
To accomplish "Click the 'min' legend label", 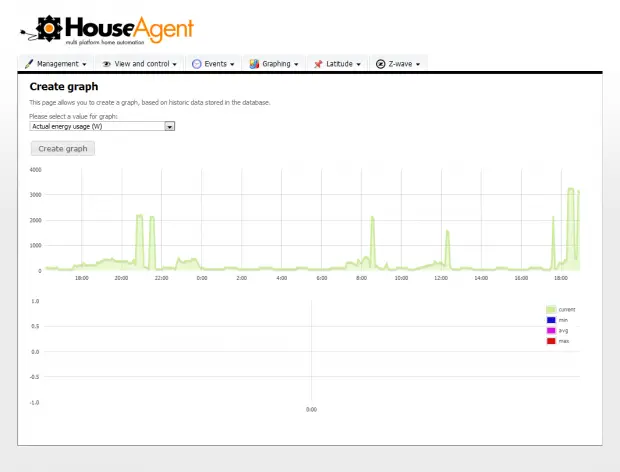I will 563,320.
